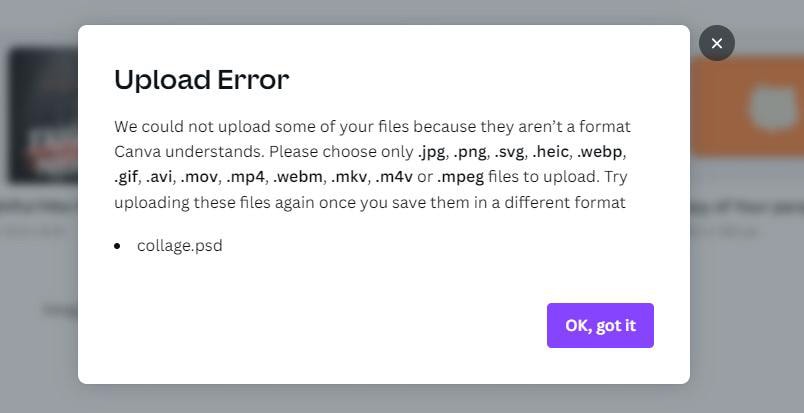Click the bold .webp format text

tap(599, 152)
